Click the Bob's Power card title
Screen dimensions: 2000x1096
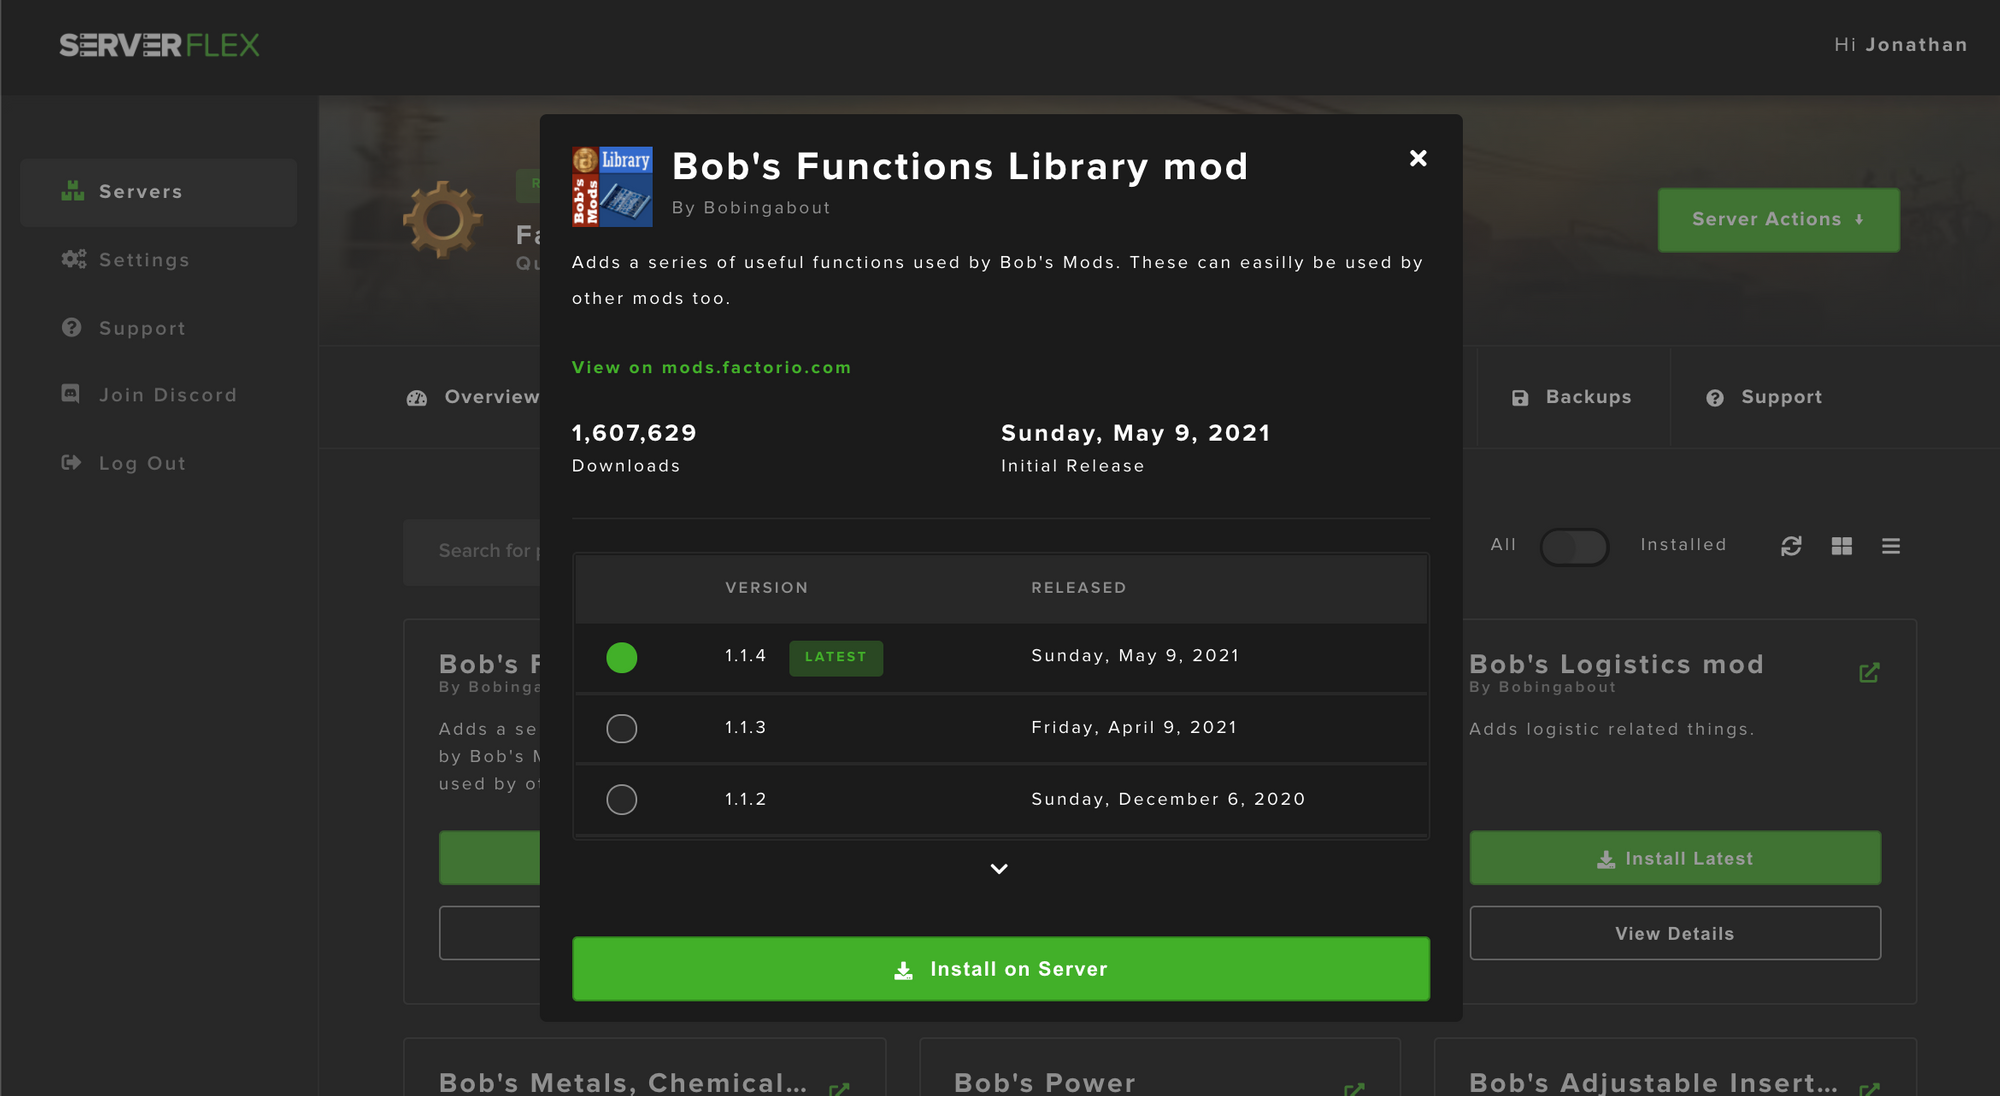pos(1045,1083)
